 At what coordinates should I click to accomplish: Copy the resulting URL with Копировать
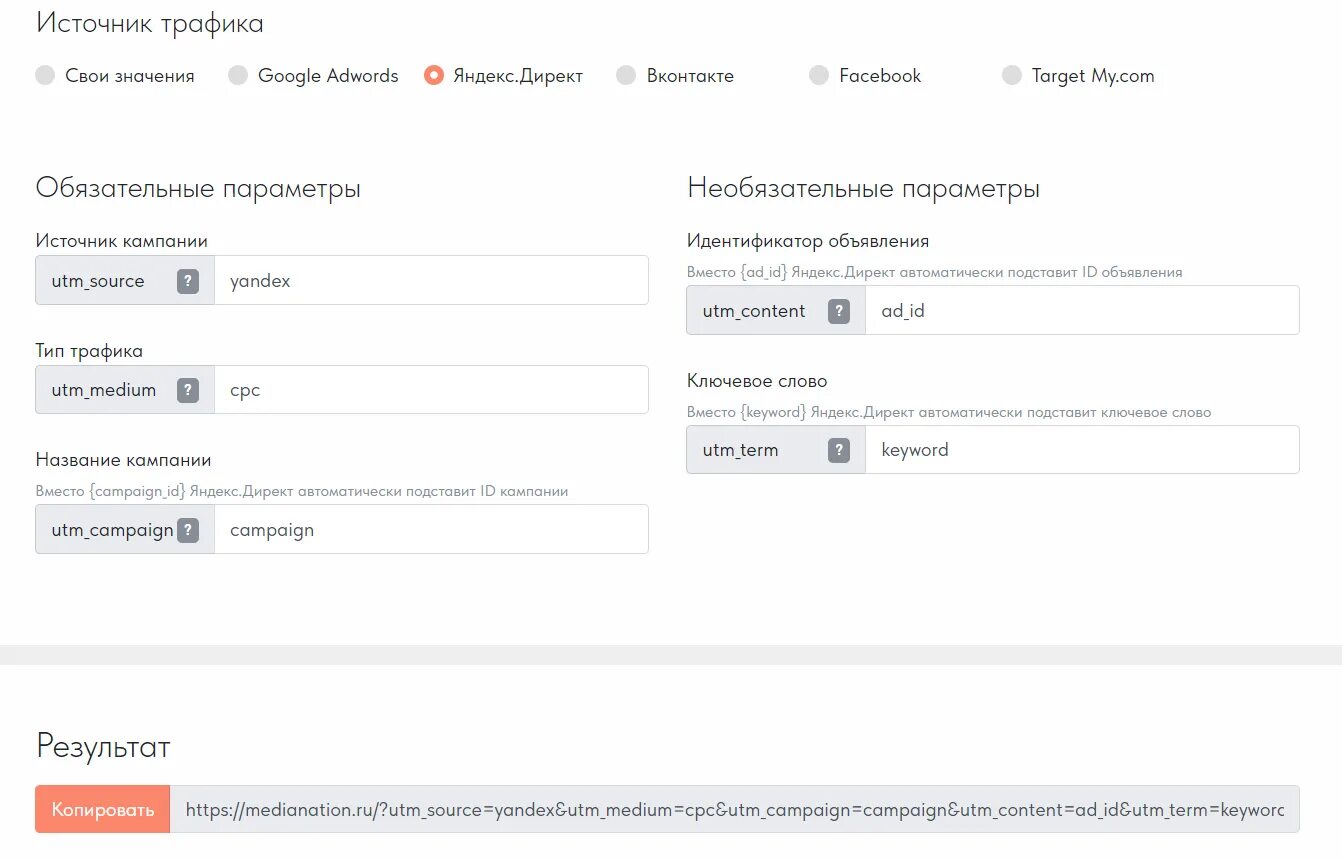(103, 810)
